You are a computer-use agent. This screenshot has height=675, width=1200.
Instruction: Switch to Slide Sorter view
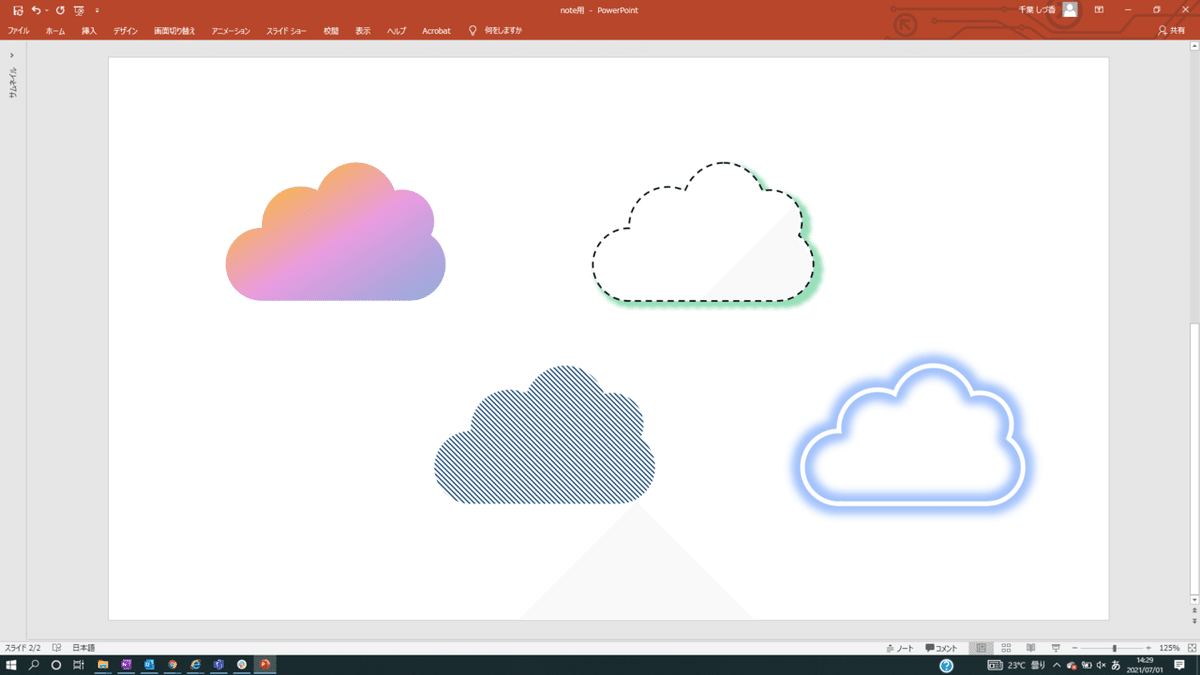click(1006, 648)
